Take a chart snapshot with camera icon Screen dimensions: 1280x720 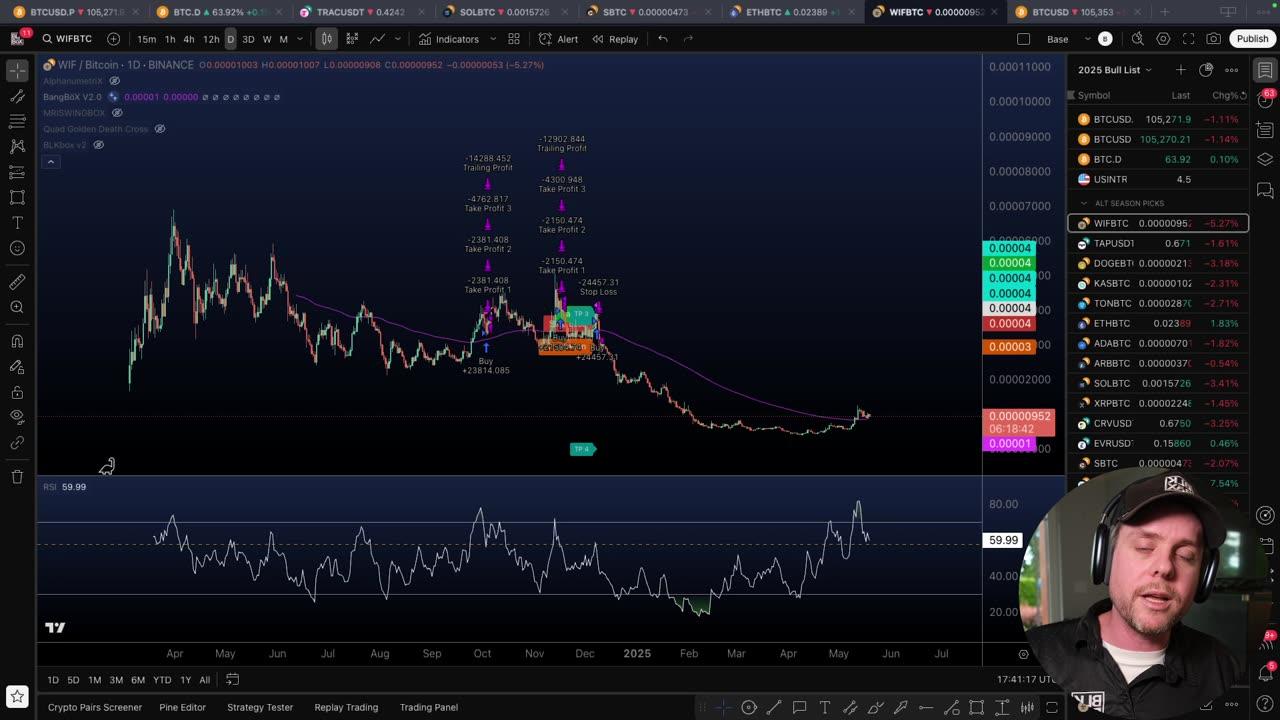point(1213,39)
